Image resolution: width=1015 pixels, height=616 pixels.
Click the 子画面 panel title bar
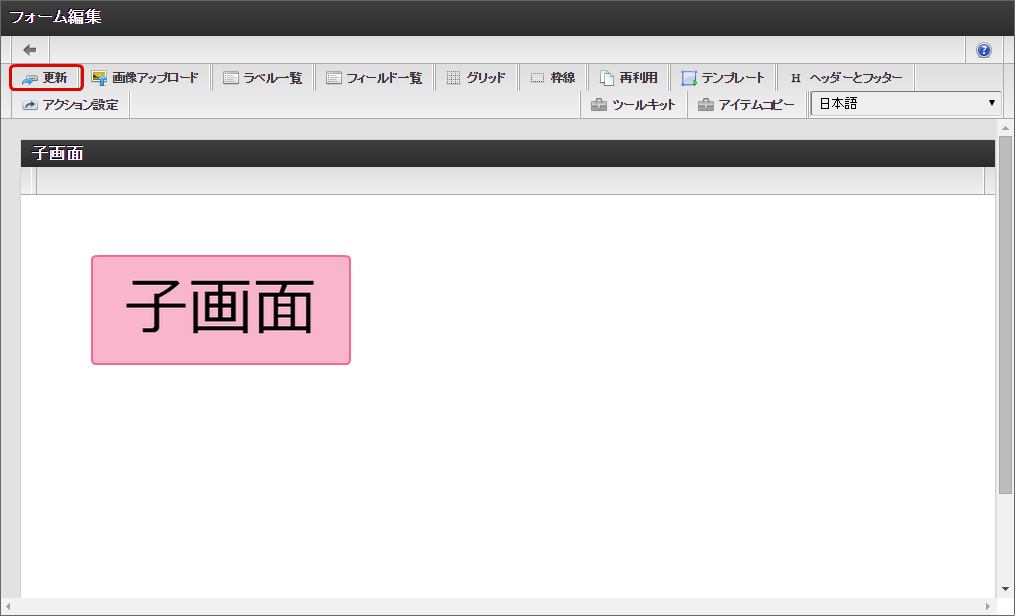[x=508, y=153]
